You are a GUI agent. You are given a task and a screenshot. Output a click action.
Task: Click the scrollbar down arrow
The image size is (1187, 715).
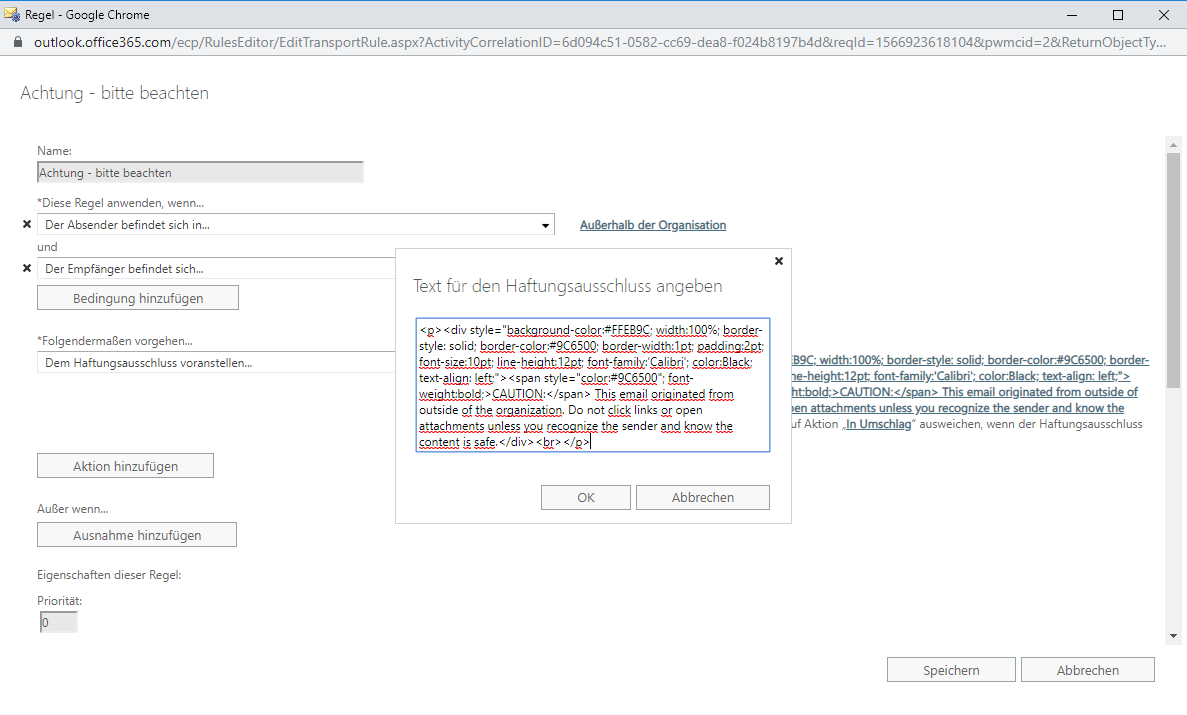pos(1173,636)
